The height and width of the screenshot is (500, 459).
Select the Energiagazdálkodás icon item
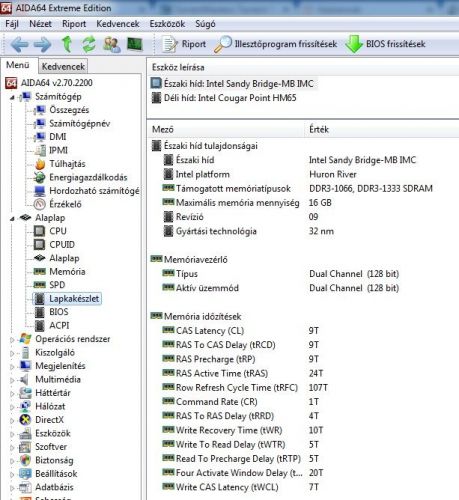tap(40, 177)
